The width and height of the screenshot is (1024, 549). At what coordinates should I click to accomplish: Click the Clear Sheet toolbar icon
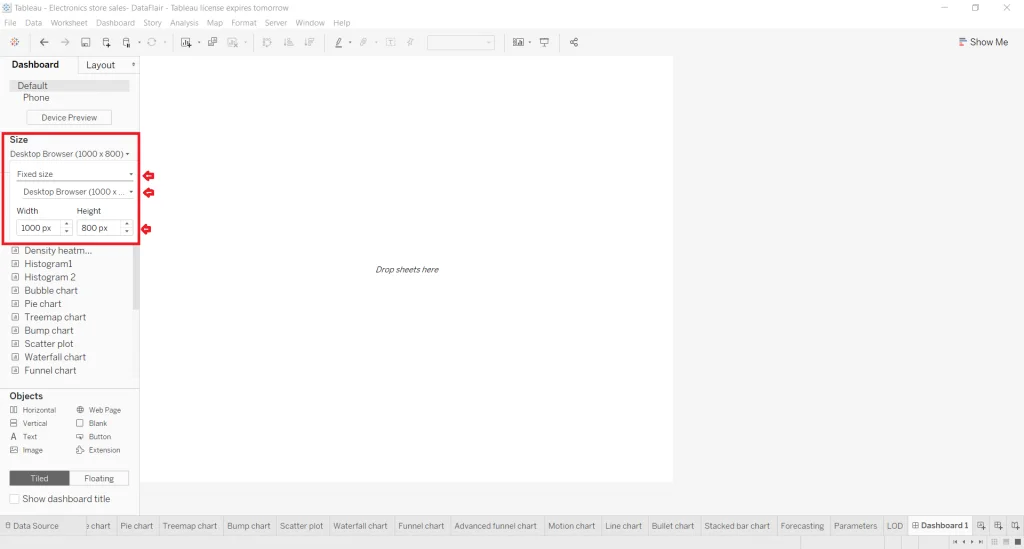point(232,42)
